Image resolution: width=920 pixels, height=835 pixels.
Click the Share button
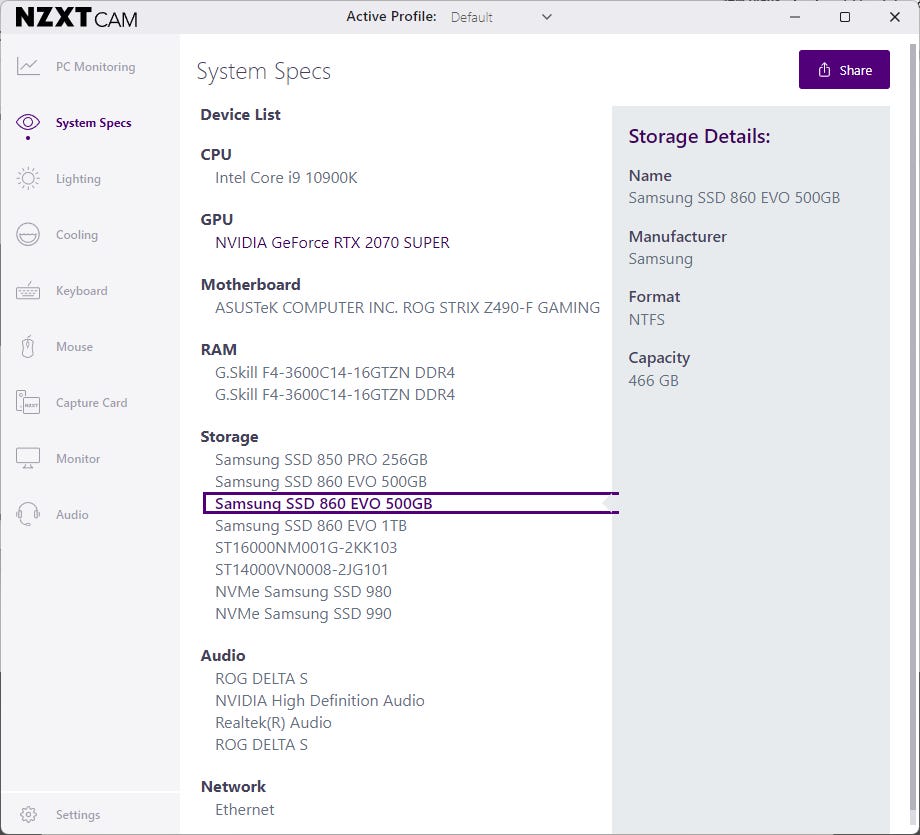point(844,70)
